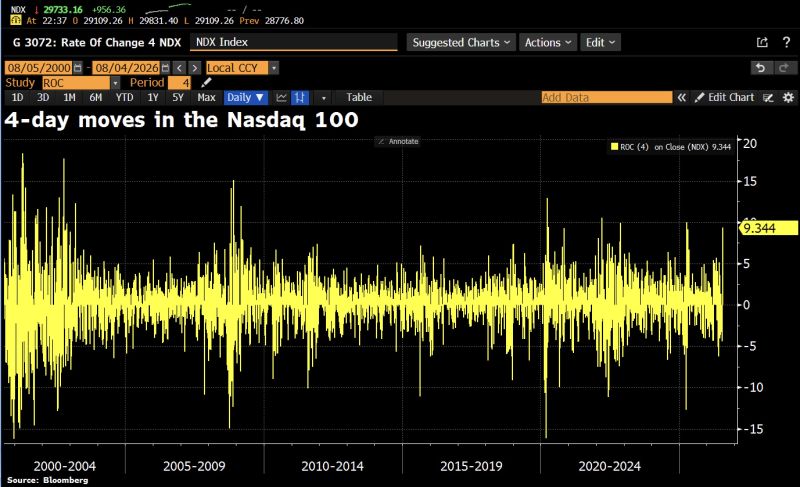Open the Daily periodicity dropdown

(245, 97)
